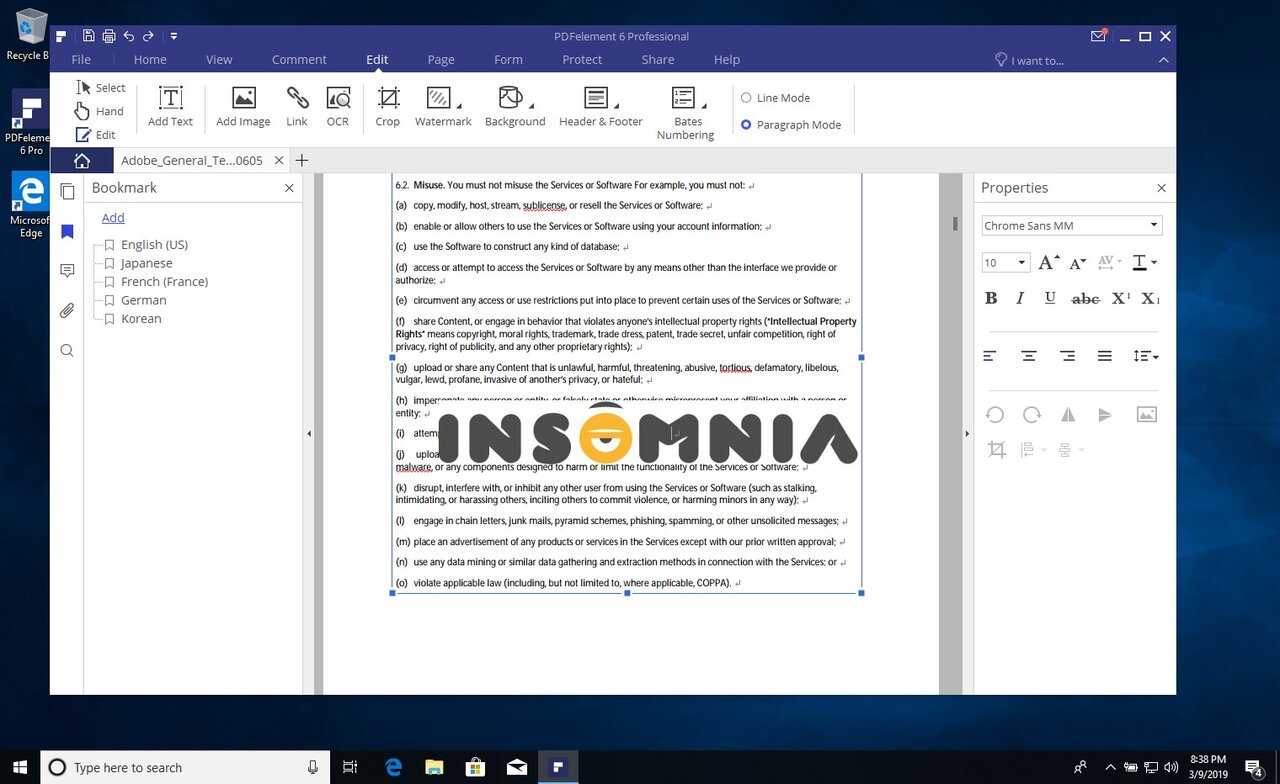Open the bookmark panel icon in sidebar
Viewport: 1280px width, 784px height.
point(67,232)
